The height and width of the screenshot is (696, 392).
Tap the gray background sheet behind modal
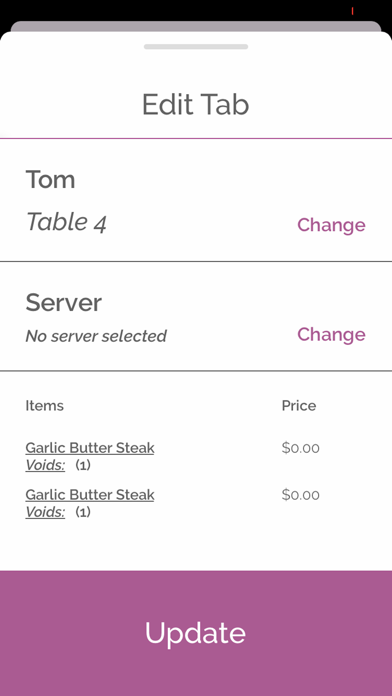click(x=196, y=26)
